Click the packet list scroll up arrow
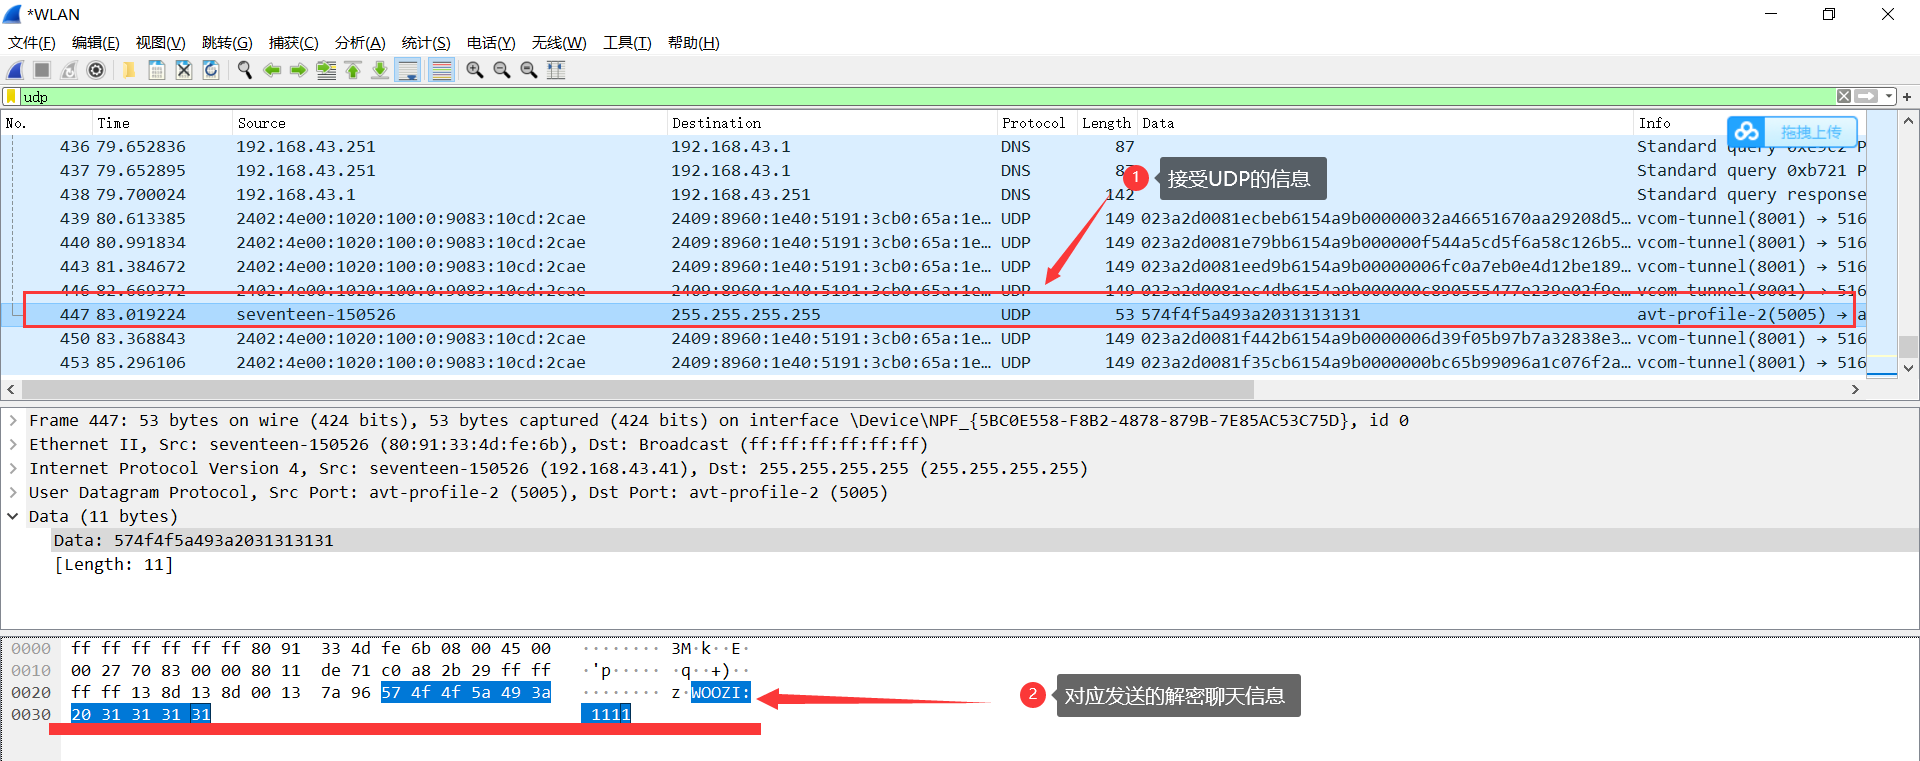 coord(1908,121)
